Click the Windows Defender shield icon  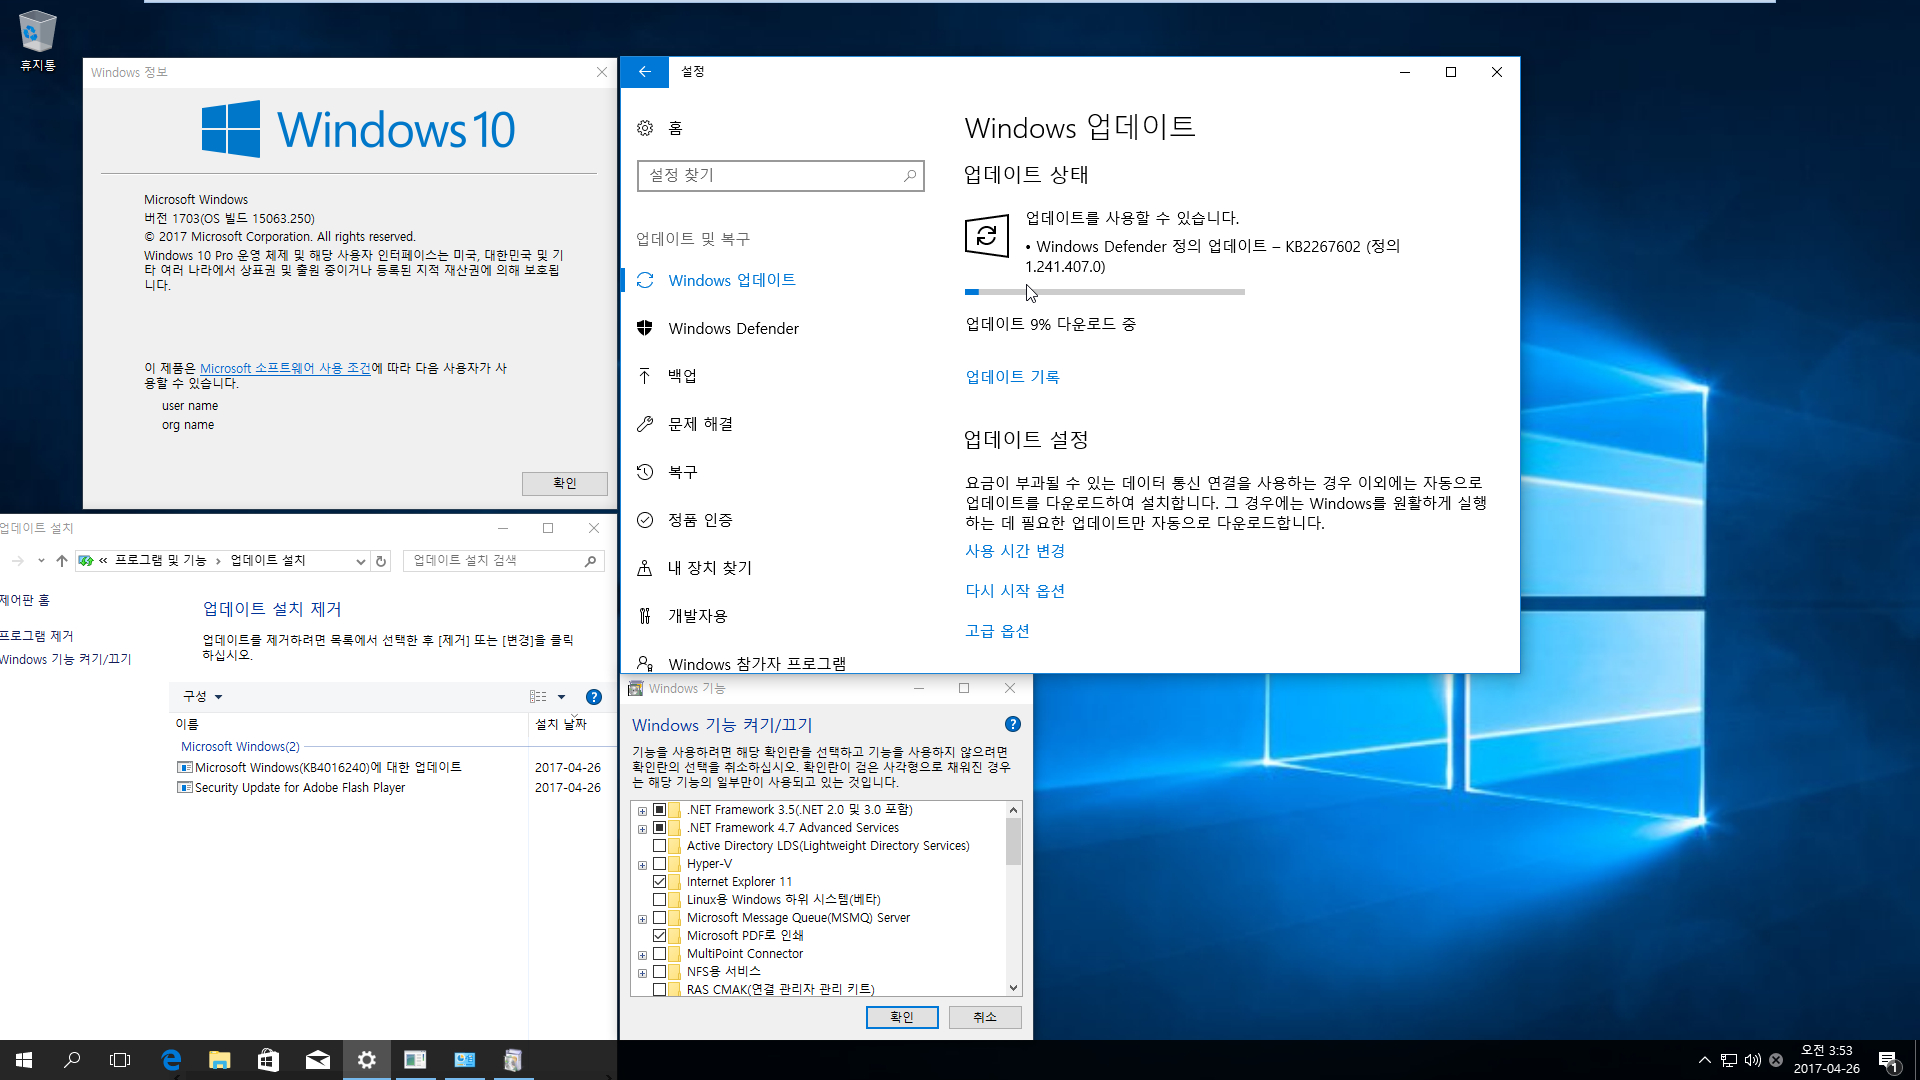click(x=645, y=328)
